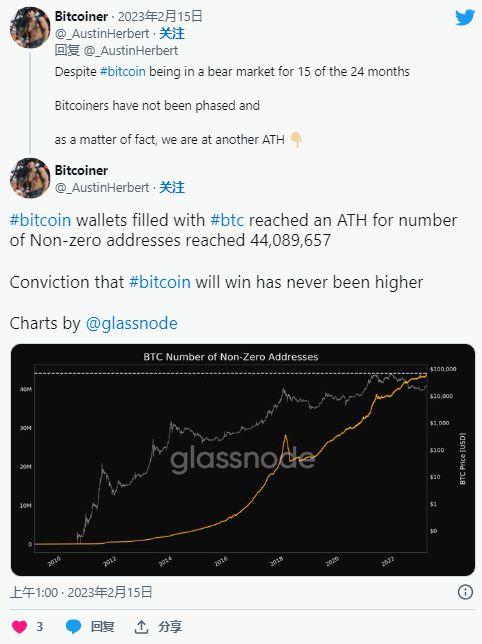Like the tweet with heart icon
This screenshot has height=644, width=482.
click(x=19, y=627)
